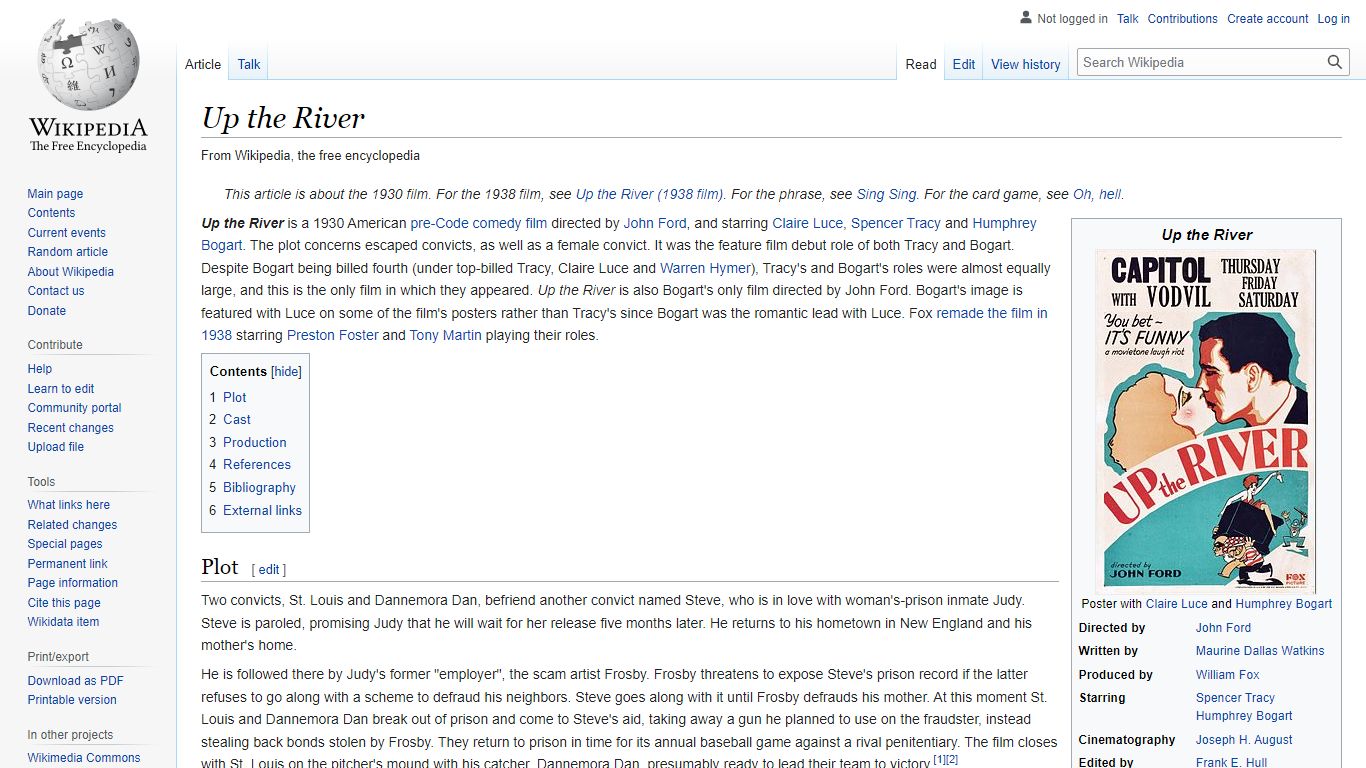Open Claire Luce link in poster caption
This screenshot has width=1366, height=768.
(x=1176, y=604)
